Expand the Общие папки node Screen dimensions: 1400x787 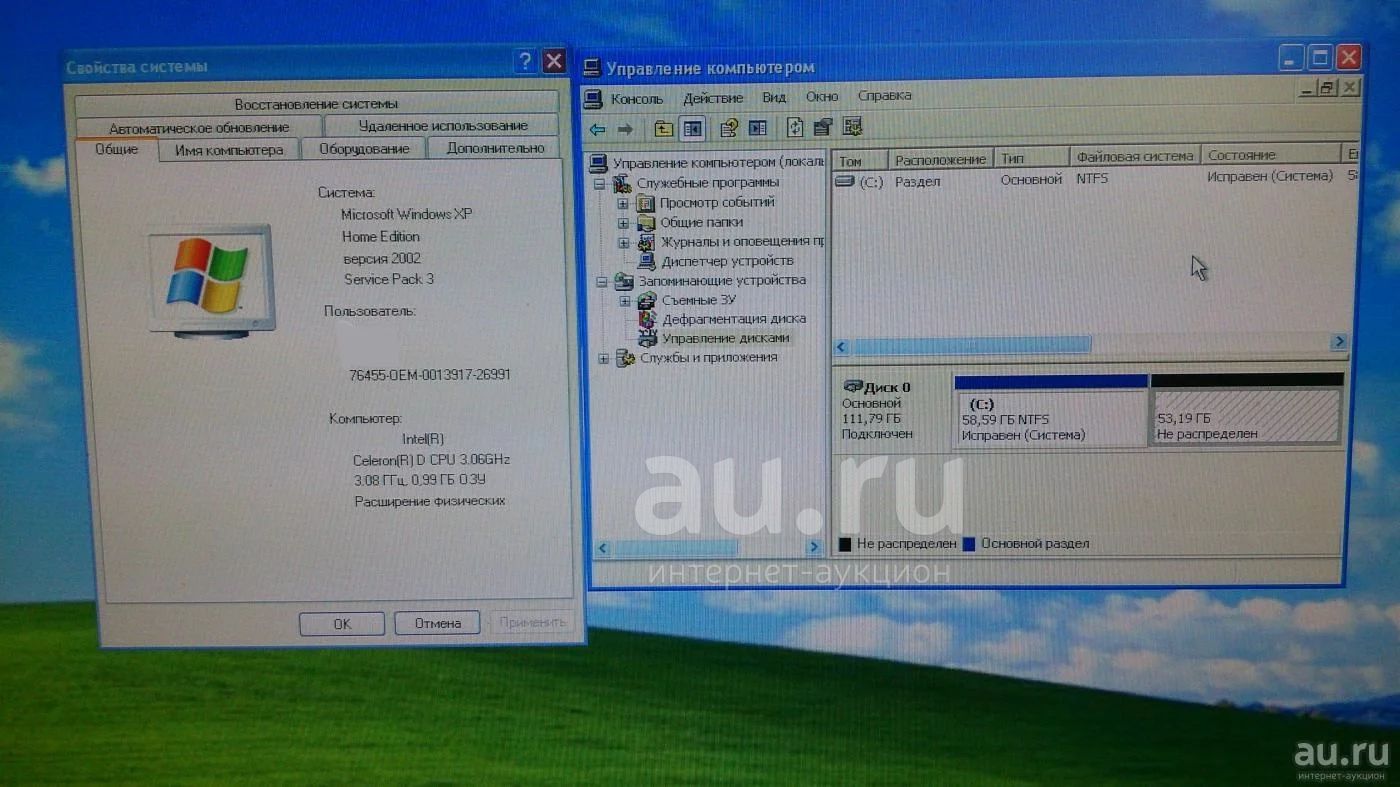click(x=623, y=223)
